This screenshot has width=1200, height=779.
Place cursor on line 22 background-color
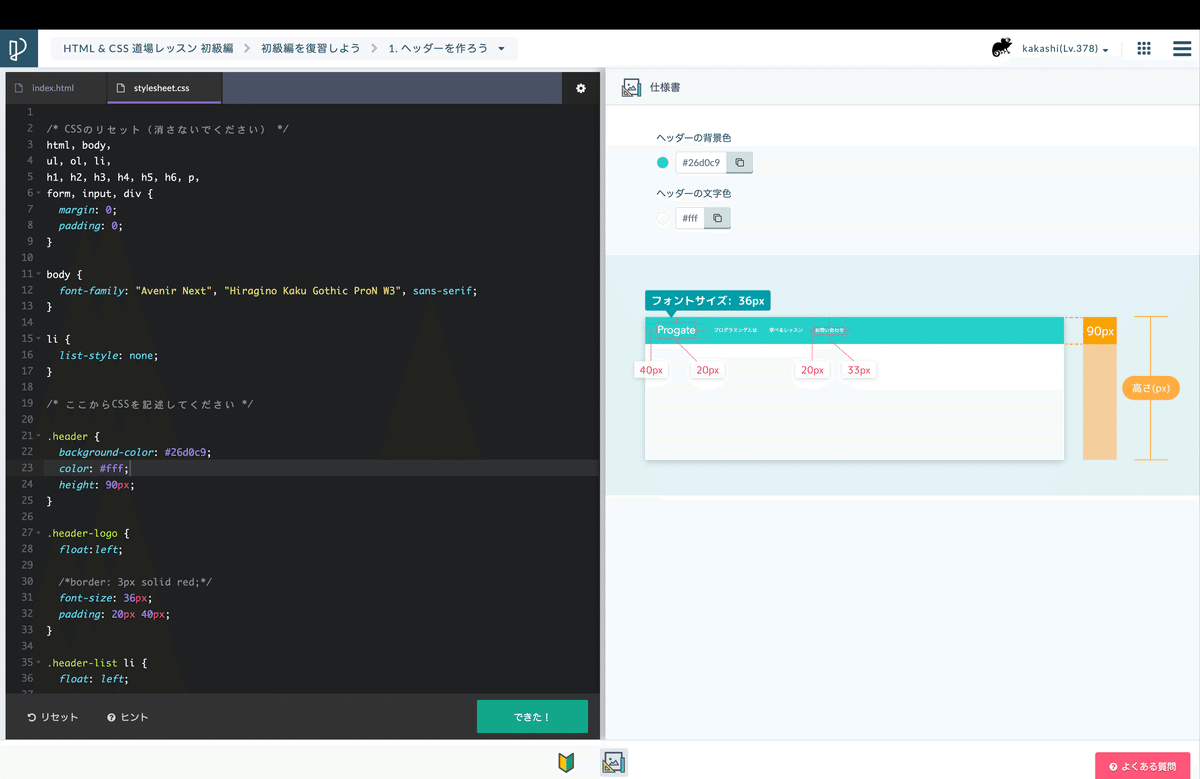click(135, 452)
